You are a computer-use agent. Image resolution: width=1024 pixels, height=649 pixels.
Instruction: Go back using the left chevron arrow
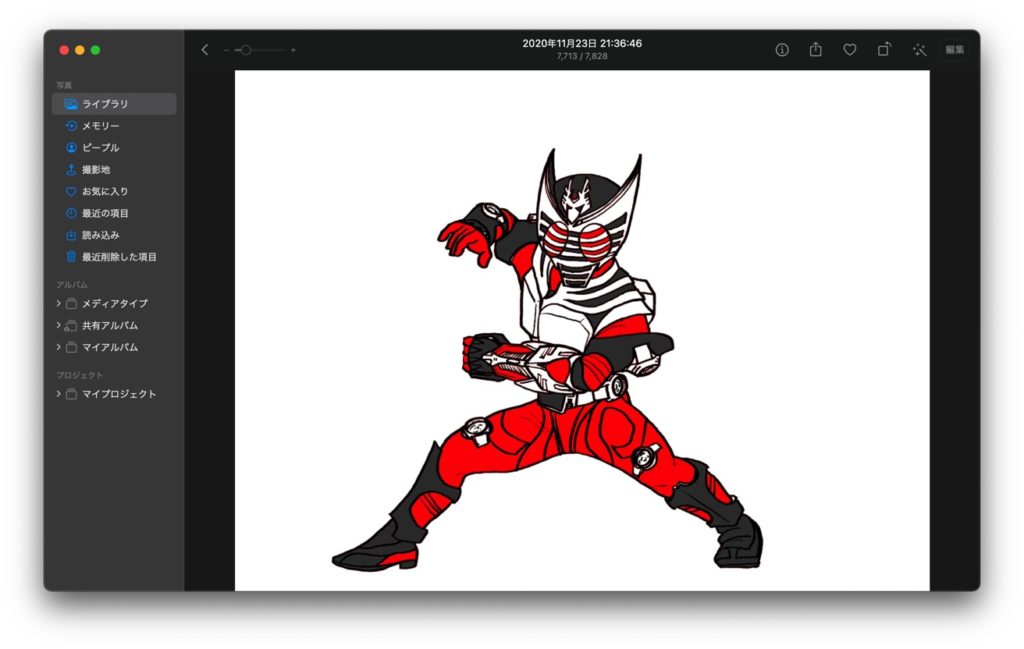(x=204, y=50)
